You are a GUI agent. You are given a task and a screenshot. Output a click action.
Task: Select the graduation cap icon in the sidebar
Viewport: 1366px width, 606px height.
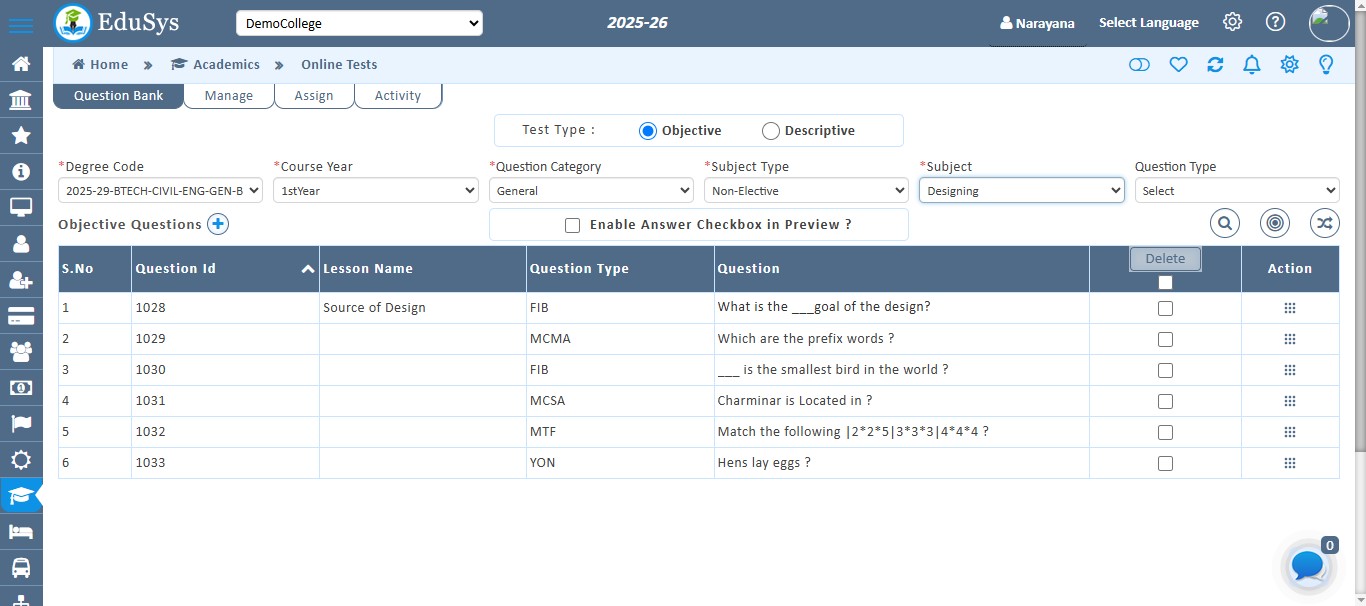[21, 495]
